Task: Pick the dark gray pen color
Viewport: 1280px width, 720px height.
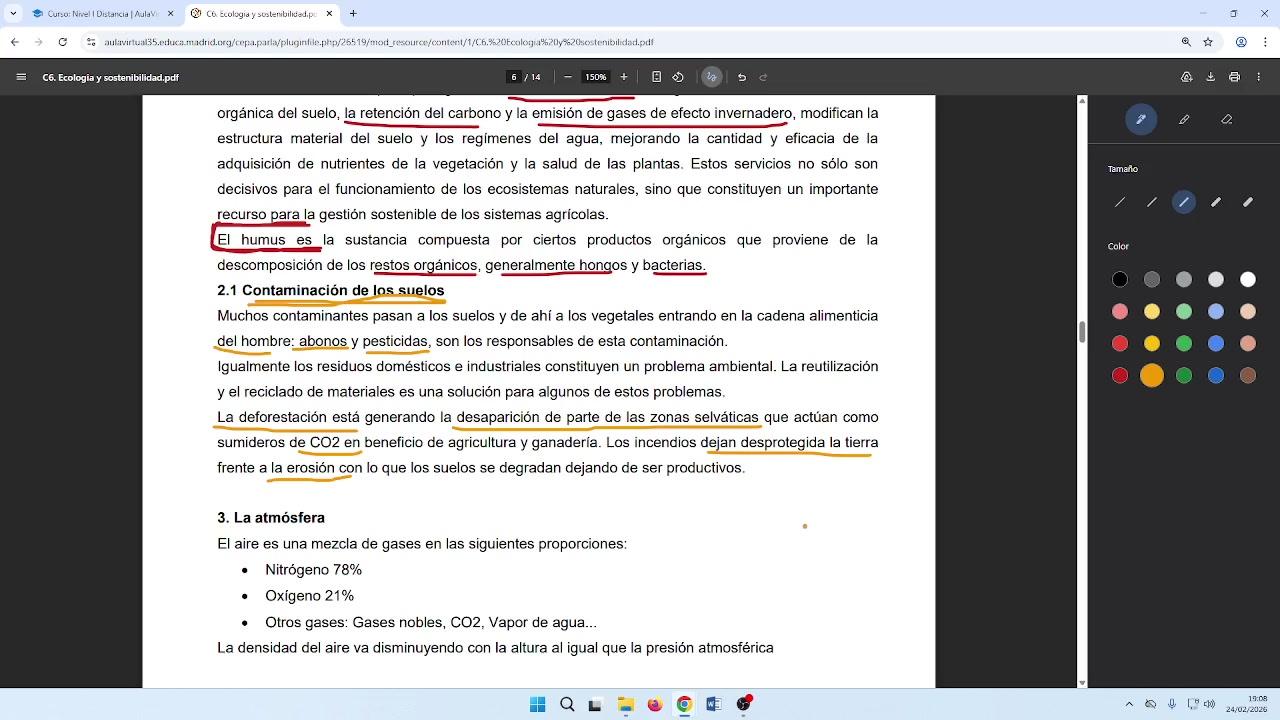Action: (1152, 280)
